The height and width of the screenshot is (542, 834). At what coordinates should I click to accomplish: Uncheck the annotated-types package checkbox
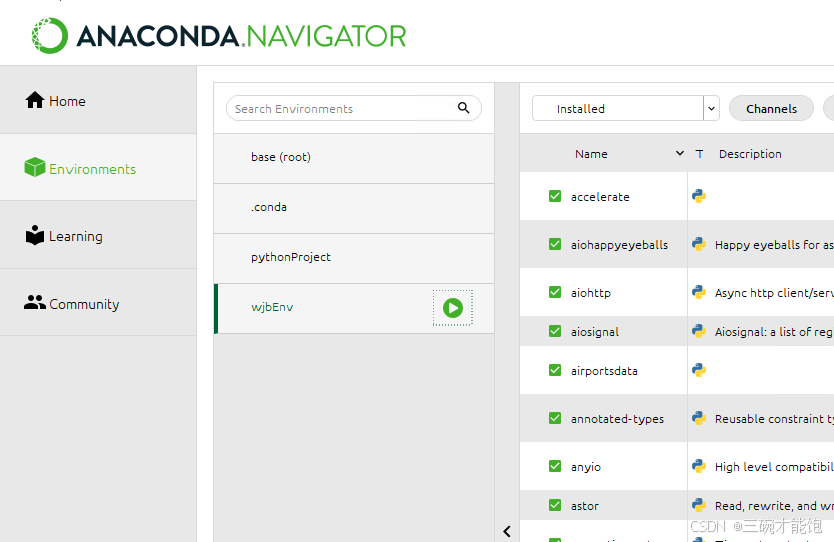coord(555,418)
